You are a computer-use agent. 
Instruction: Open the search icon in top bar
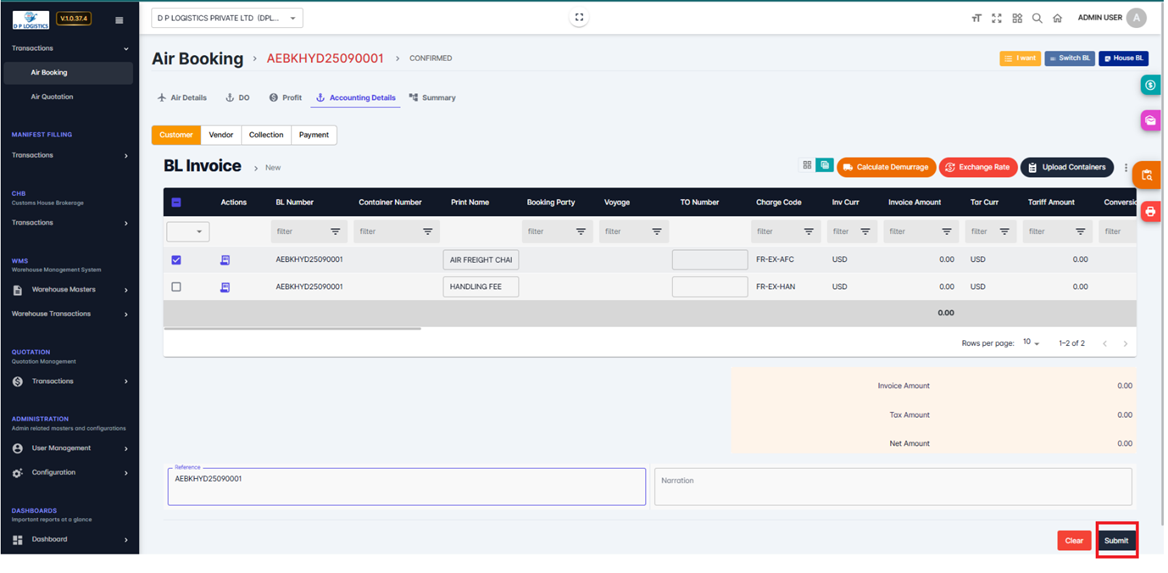(1037, 18)
